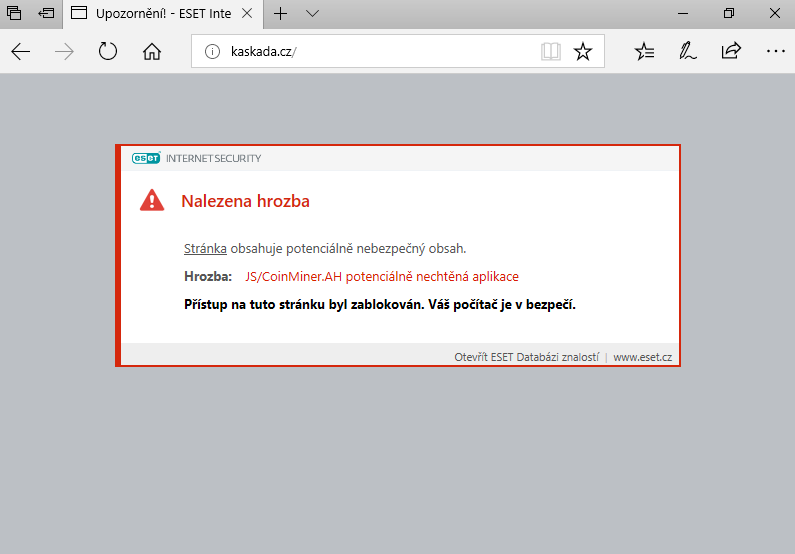
Task: Open the Otevřít ESET Databázi znalostí link
Action: [x=526, y=357]
